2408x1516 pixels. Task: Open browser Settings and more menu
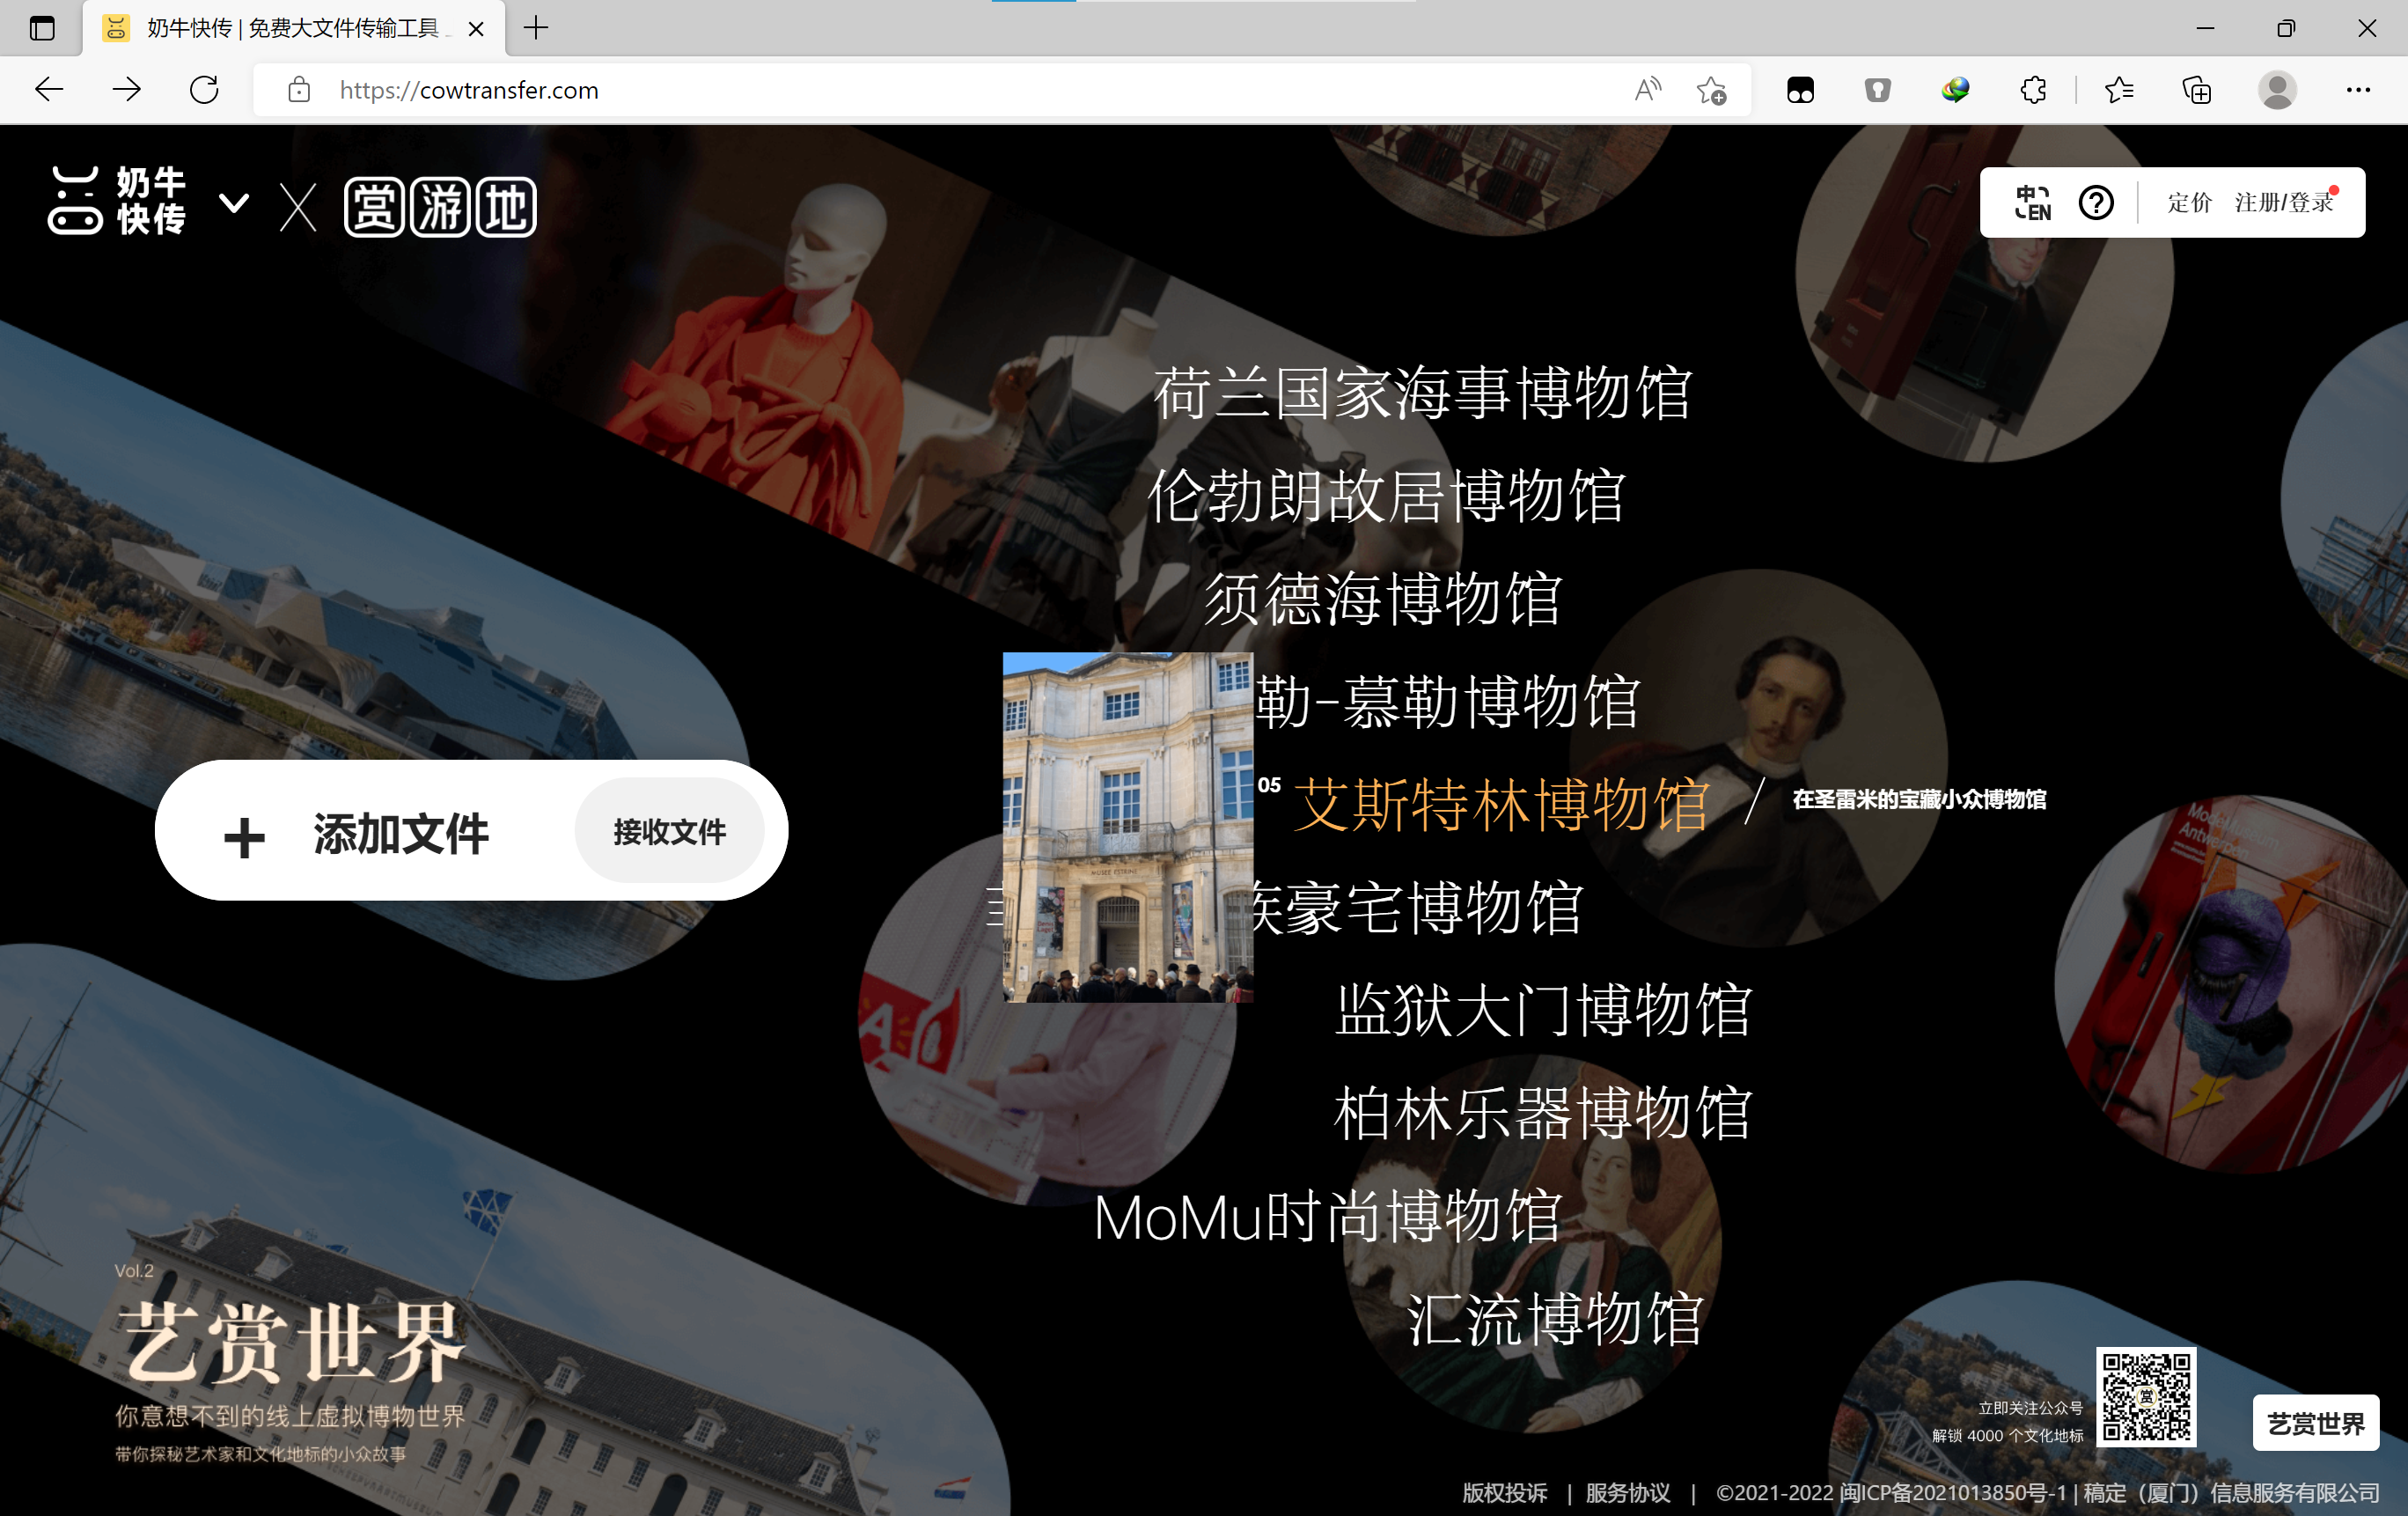tap(2358, 90)
